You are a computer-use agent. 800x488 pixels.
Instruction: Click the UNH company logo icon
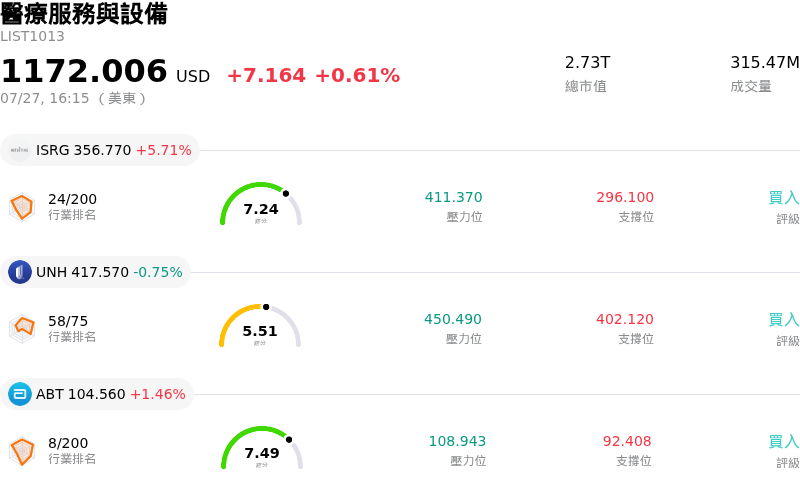(x=20, y=272)
